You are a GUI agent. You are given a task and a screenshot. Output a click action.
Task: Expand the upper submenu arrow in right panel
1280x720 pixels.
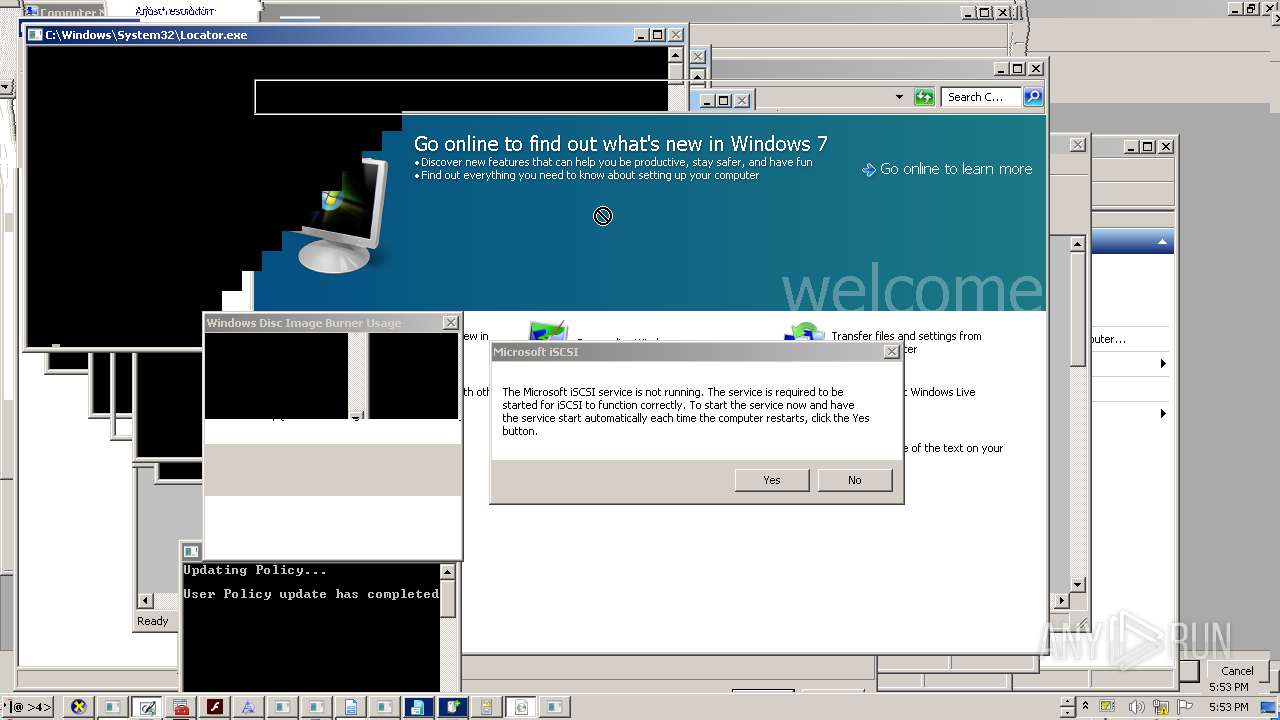coord(1163,363)
